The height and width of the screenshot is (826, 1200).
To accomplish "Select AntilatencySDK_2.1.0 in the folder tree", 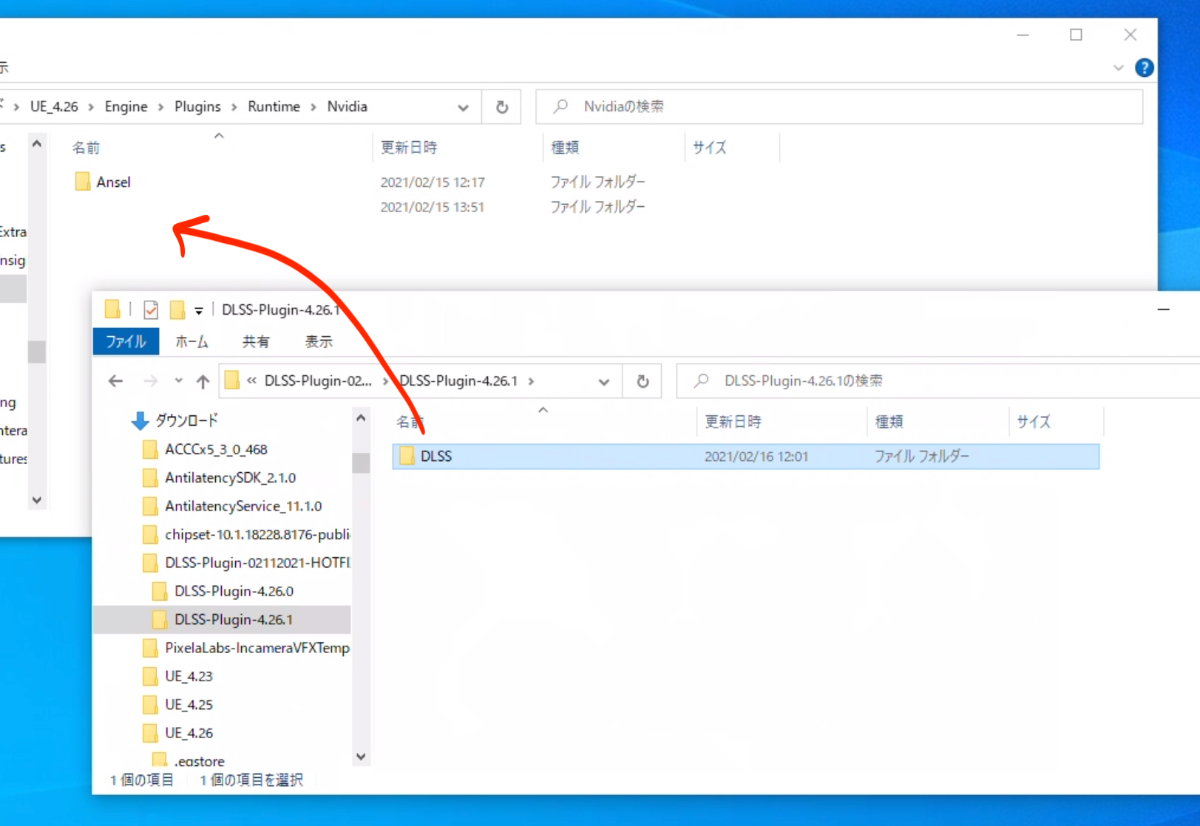I will 230,478.
